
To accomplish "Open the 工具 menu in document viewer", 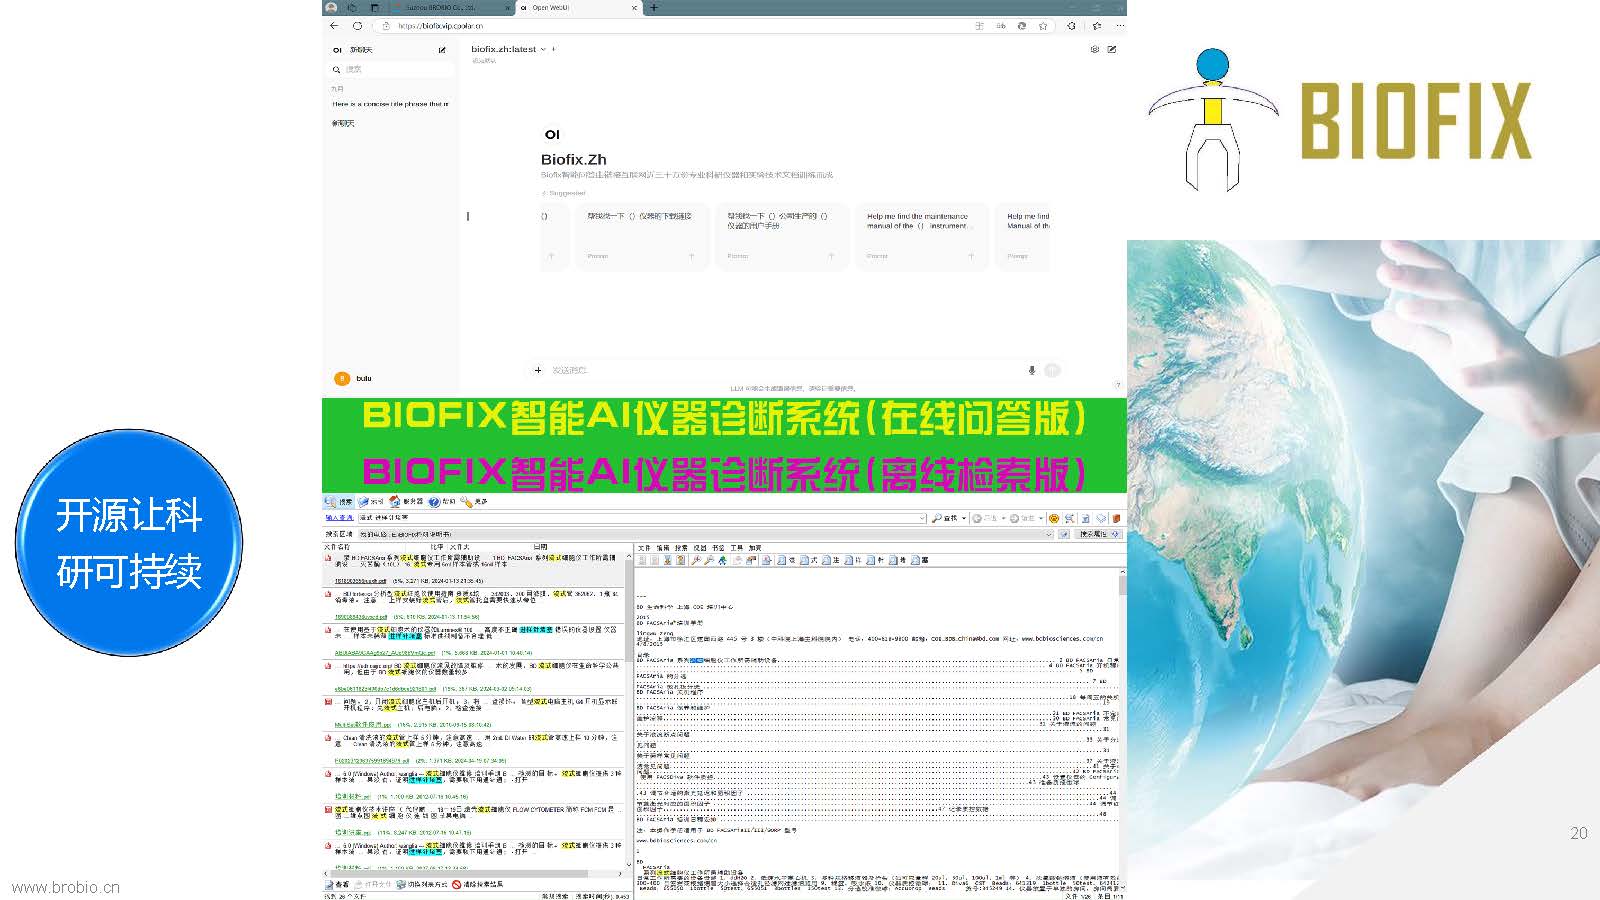I will [736, 548].
